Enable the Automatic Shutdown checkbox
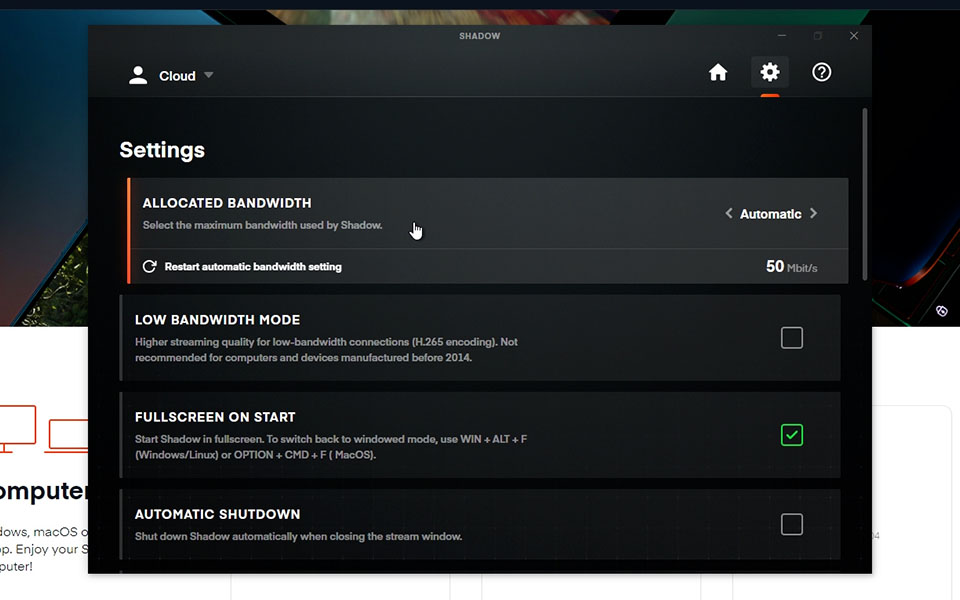960x600 pixels. [x=792, y=524]
